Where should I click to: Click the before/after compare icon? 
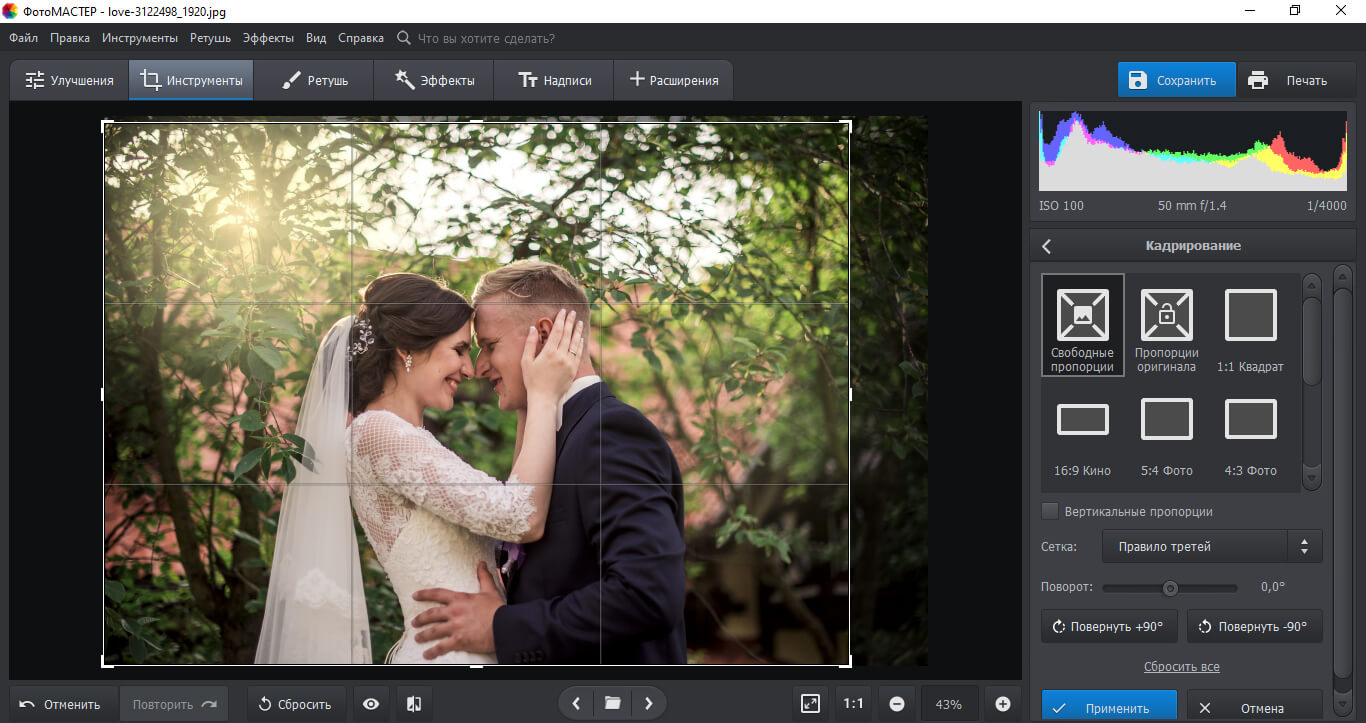point(414,704)
